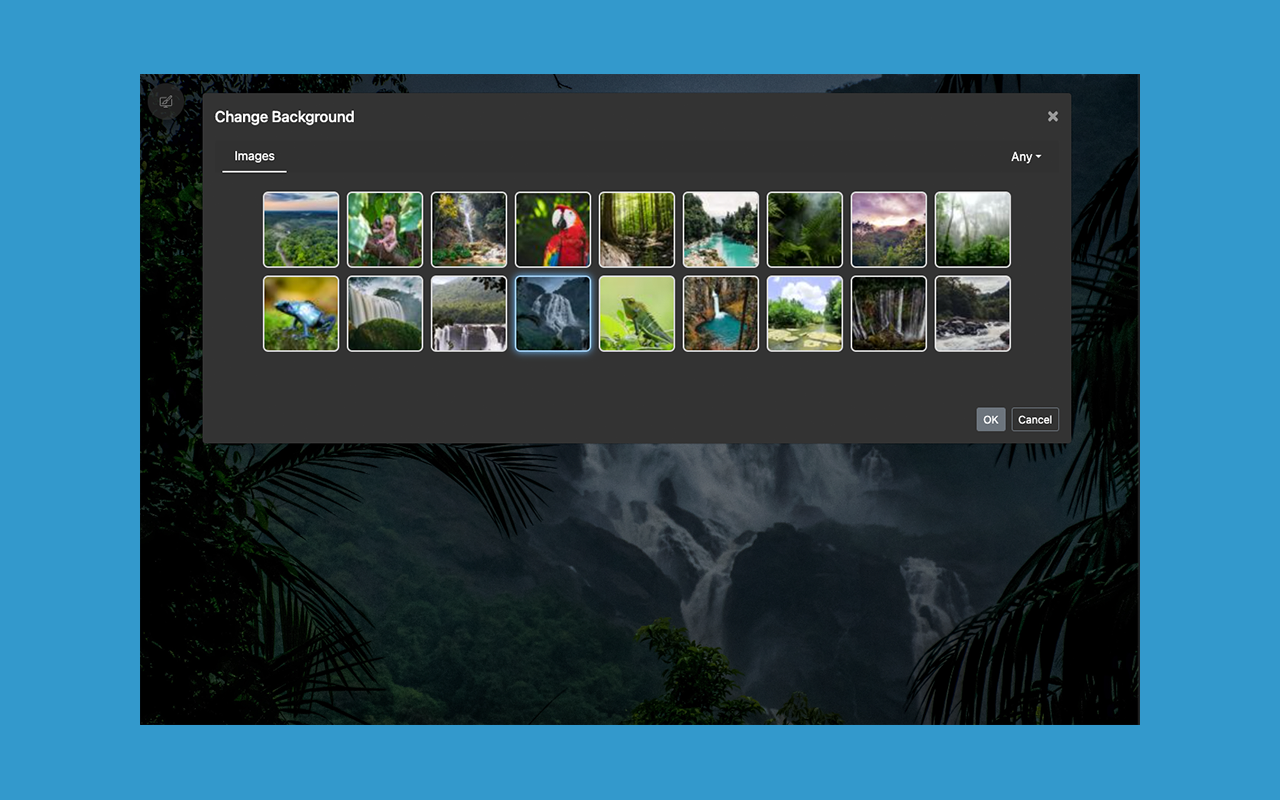Close the Change Background dialog
The width and height of the screenshot is (1280, 800).
tap(1053, 116)
